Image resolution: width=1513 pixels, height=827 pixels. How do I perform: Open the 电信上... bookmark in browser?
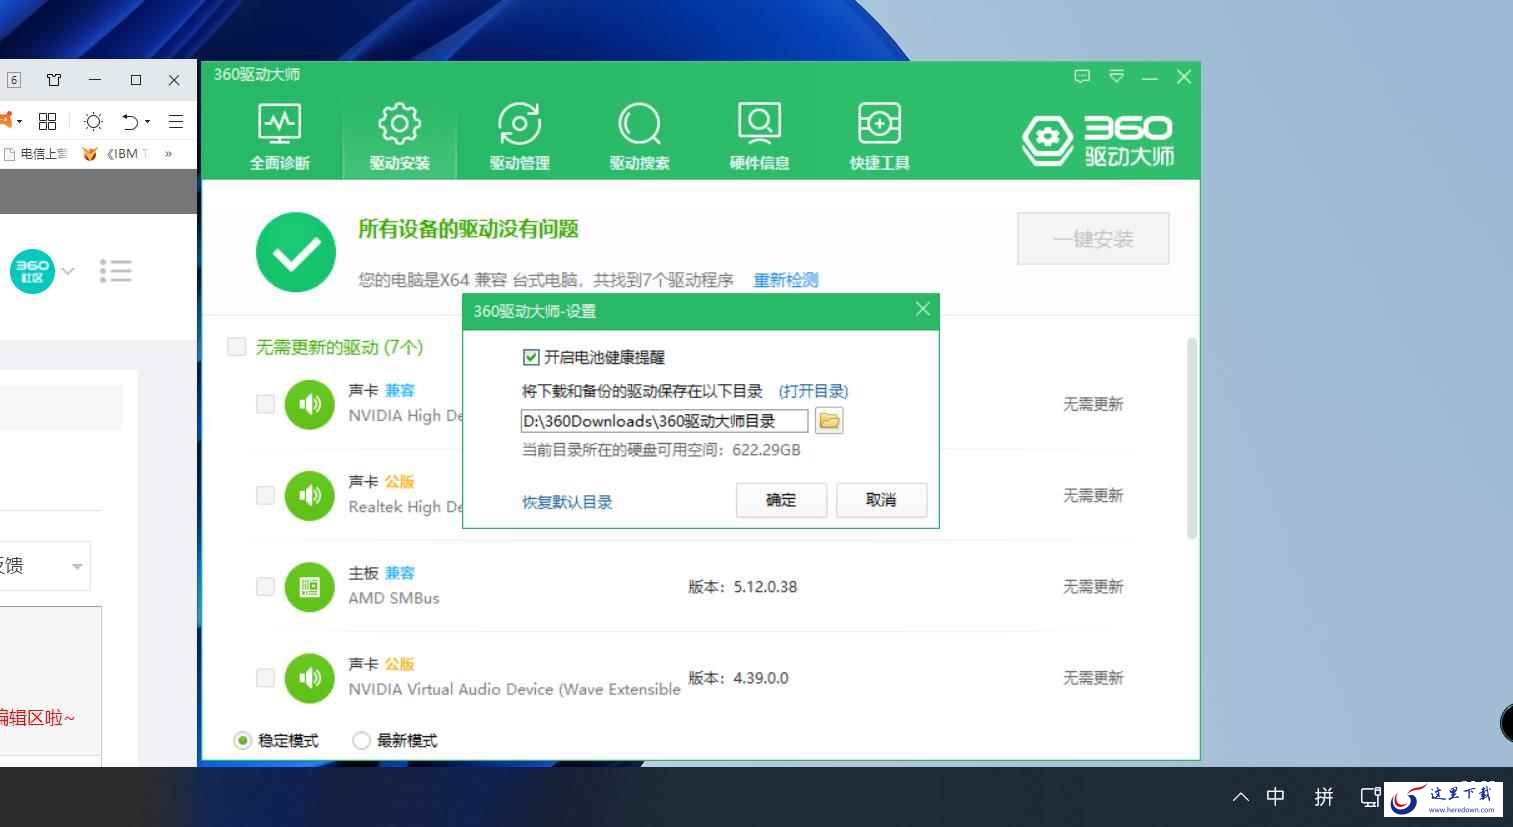point(36,153)
